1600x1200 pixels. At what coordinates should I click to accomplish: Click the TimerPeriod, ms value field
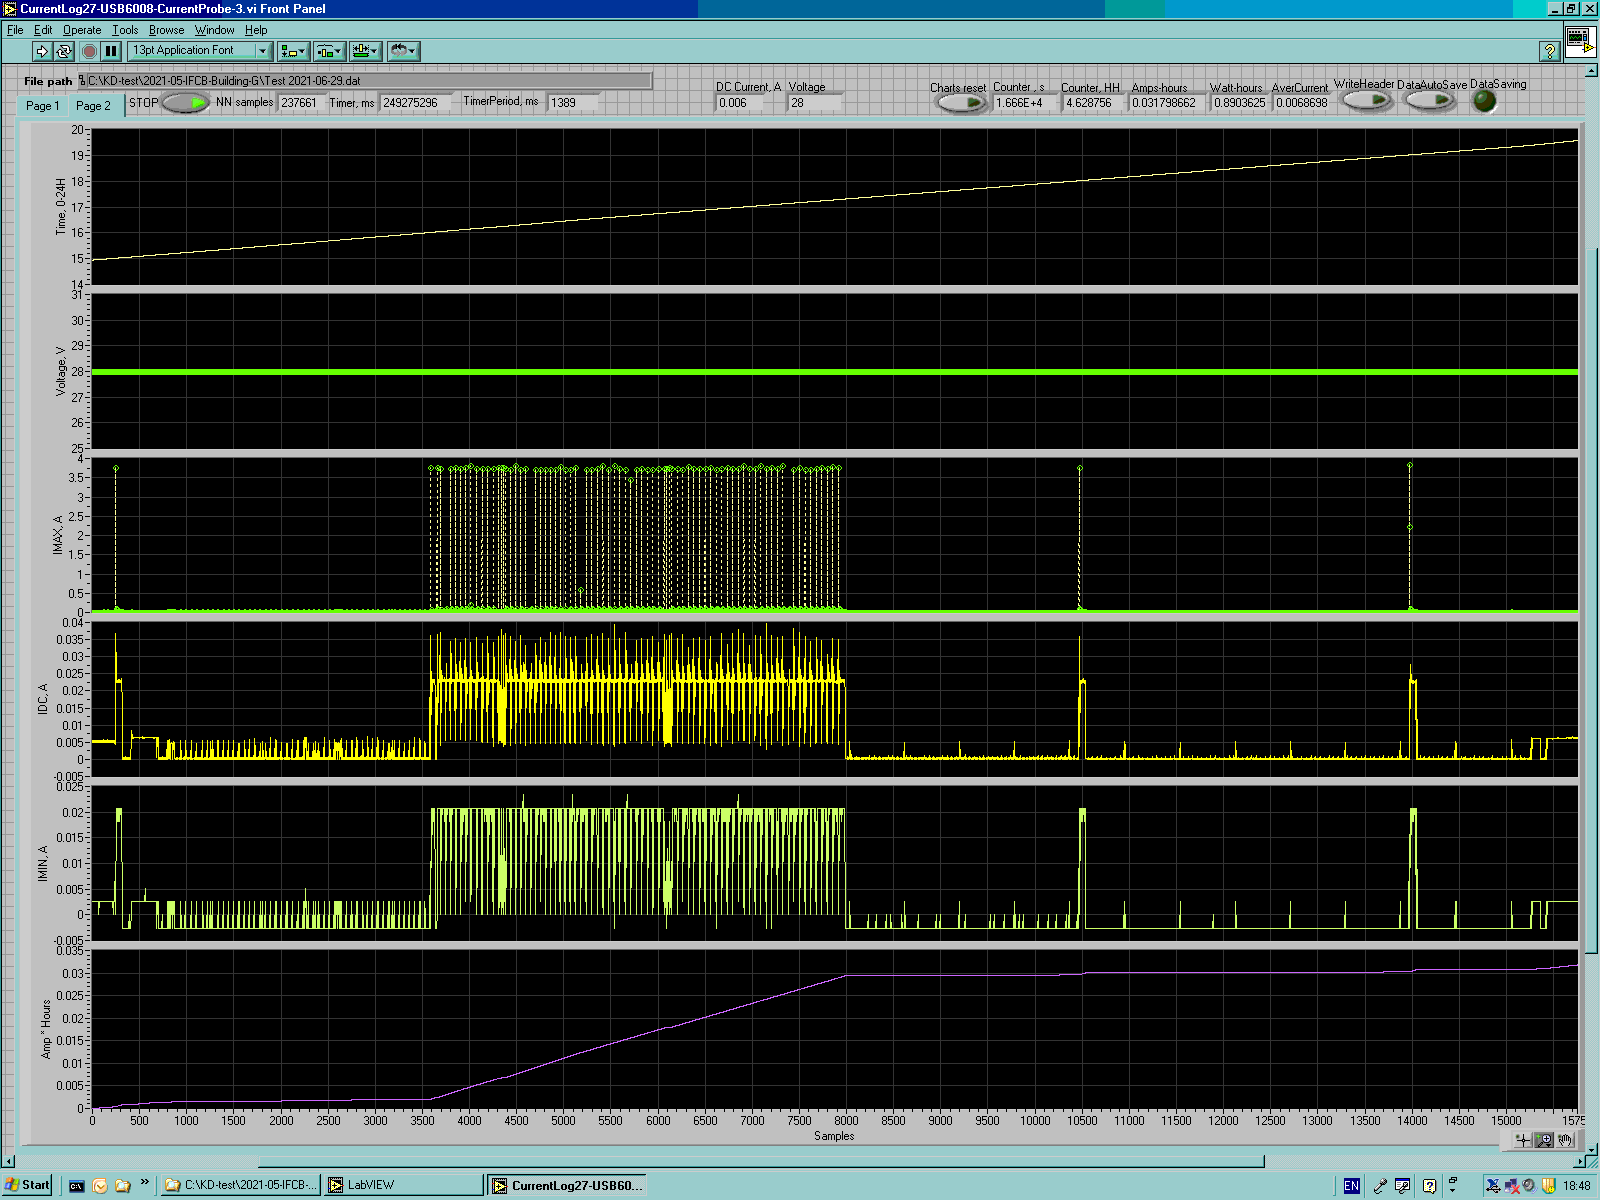(x=574, y=102)
